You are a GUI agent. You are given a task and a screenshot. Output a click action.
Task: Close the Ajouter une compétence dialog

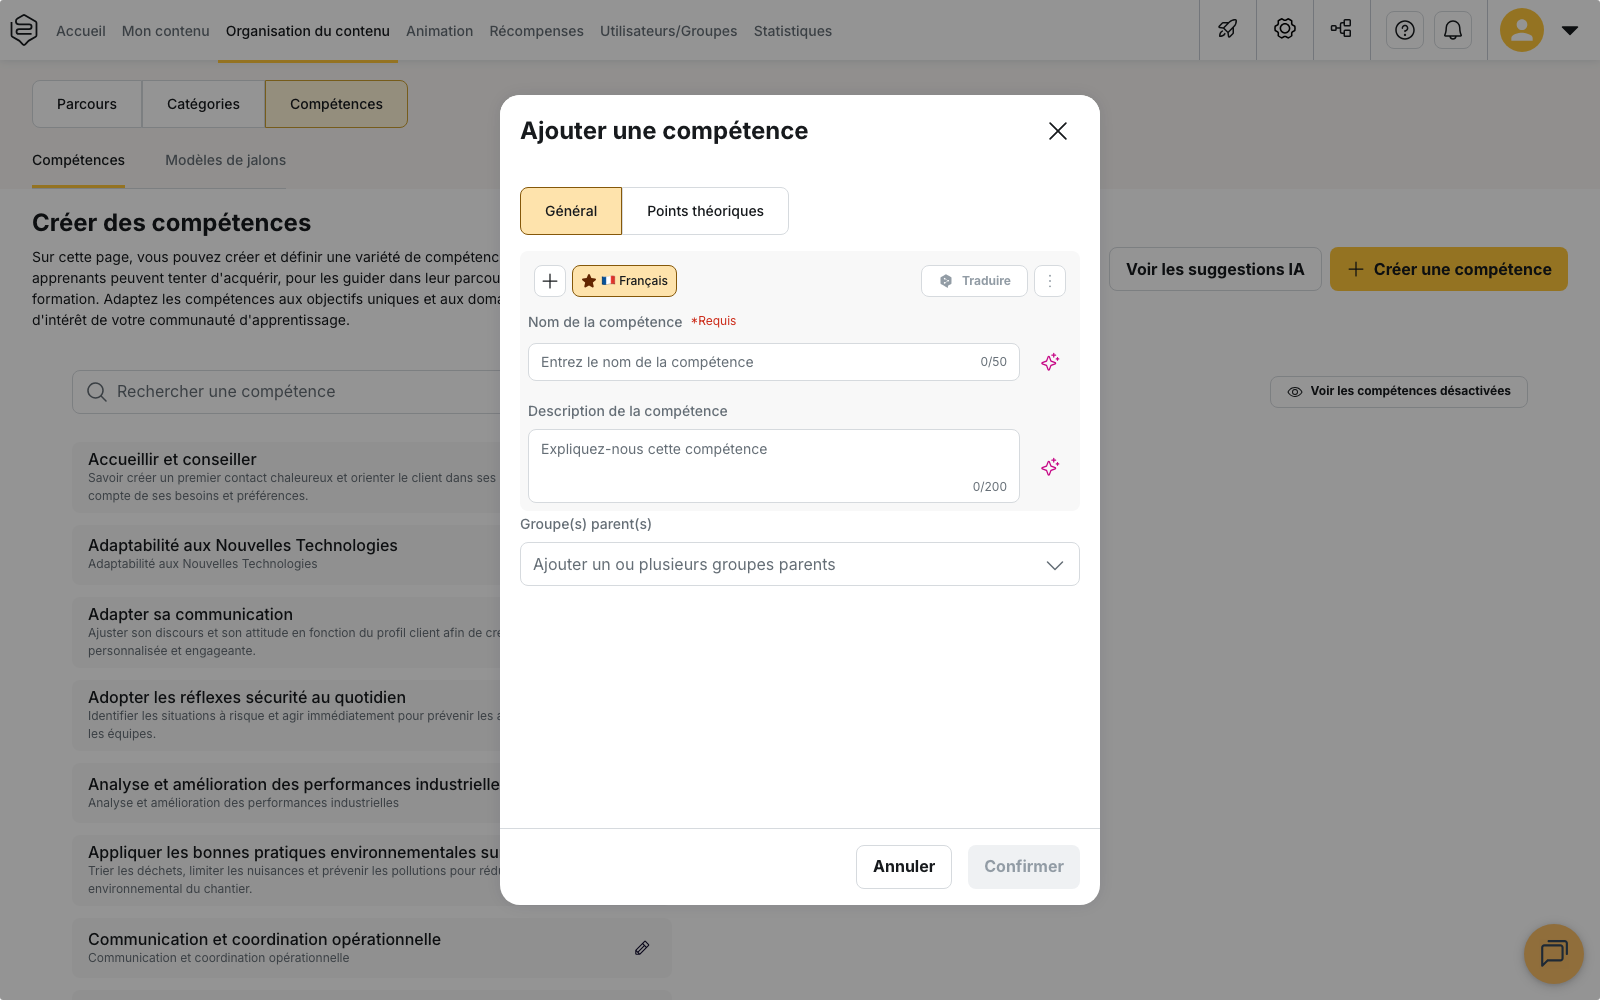[1058, 131]
